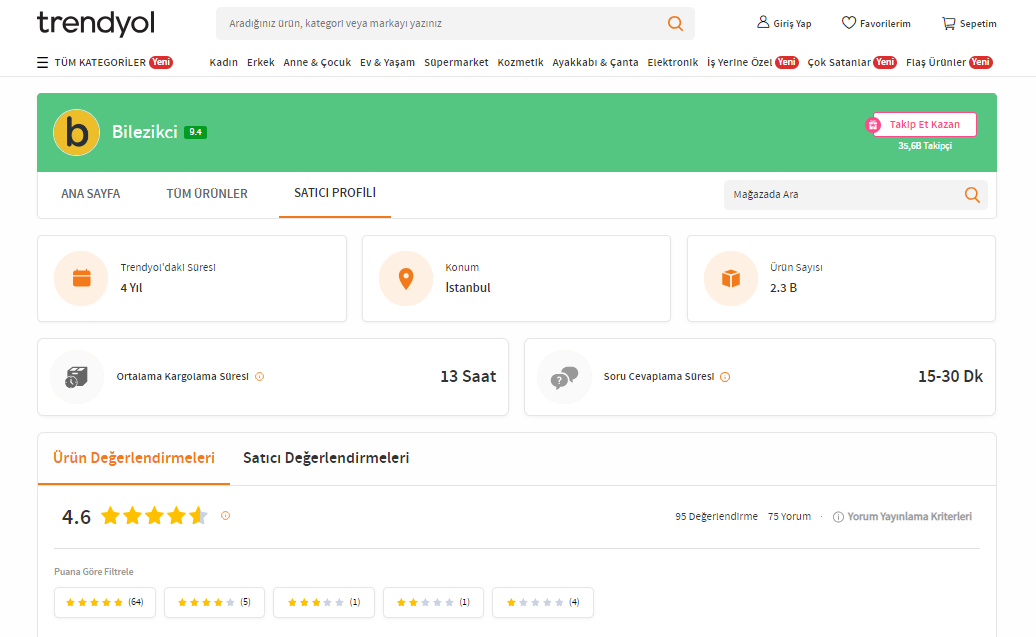Image resolution: width=1036 pixels, height=637 pixels.
Task: Click info icon next to 4.6 rating
Action: click(225, 515)
